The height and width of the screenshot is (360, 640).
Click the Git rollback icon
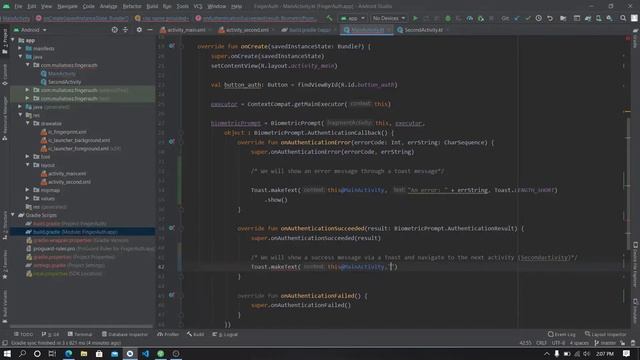(550, 18)
